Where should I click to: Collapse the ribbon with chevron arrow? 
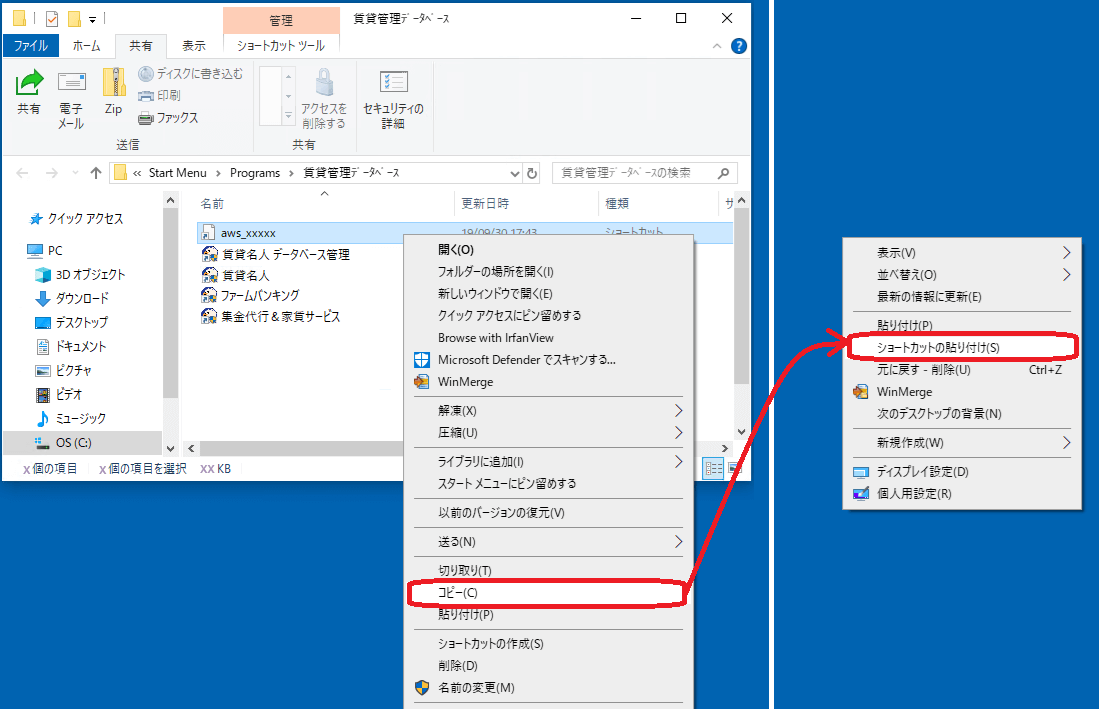(x=716, y=46)
